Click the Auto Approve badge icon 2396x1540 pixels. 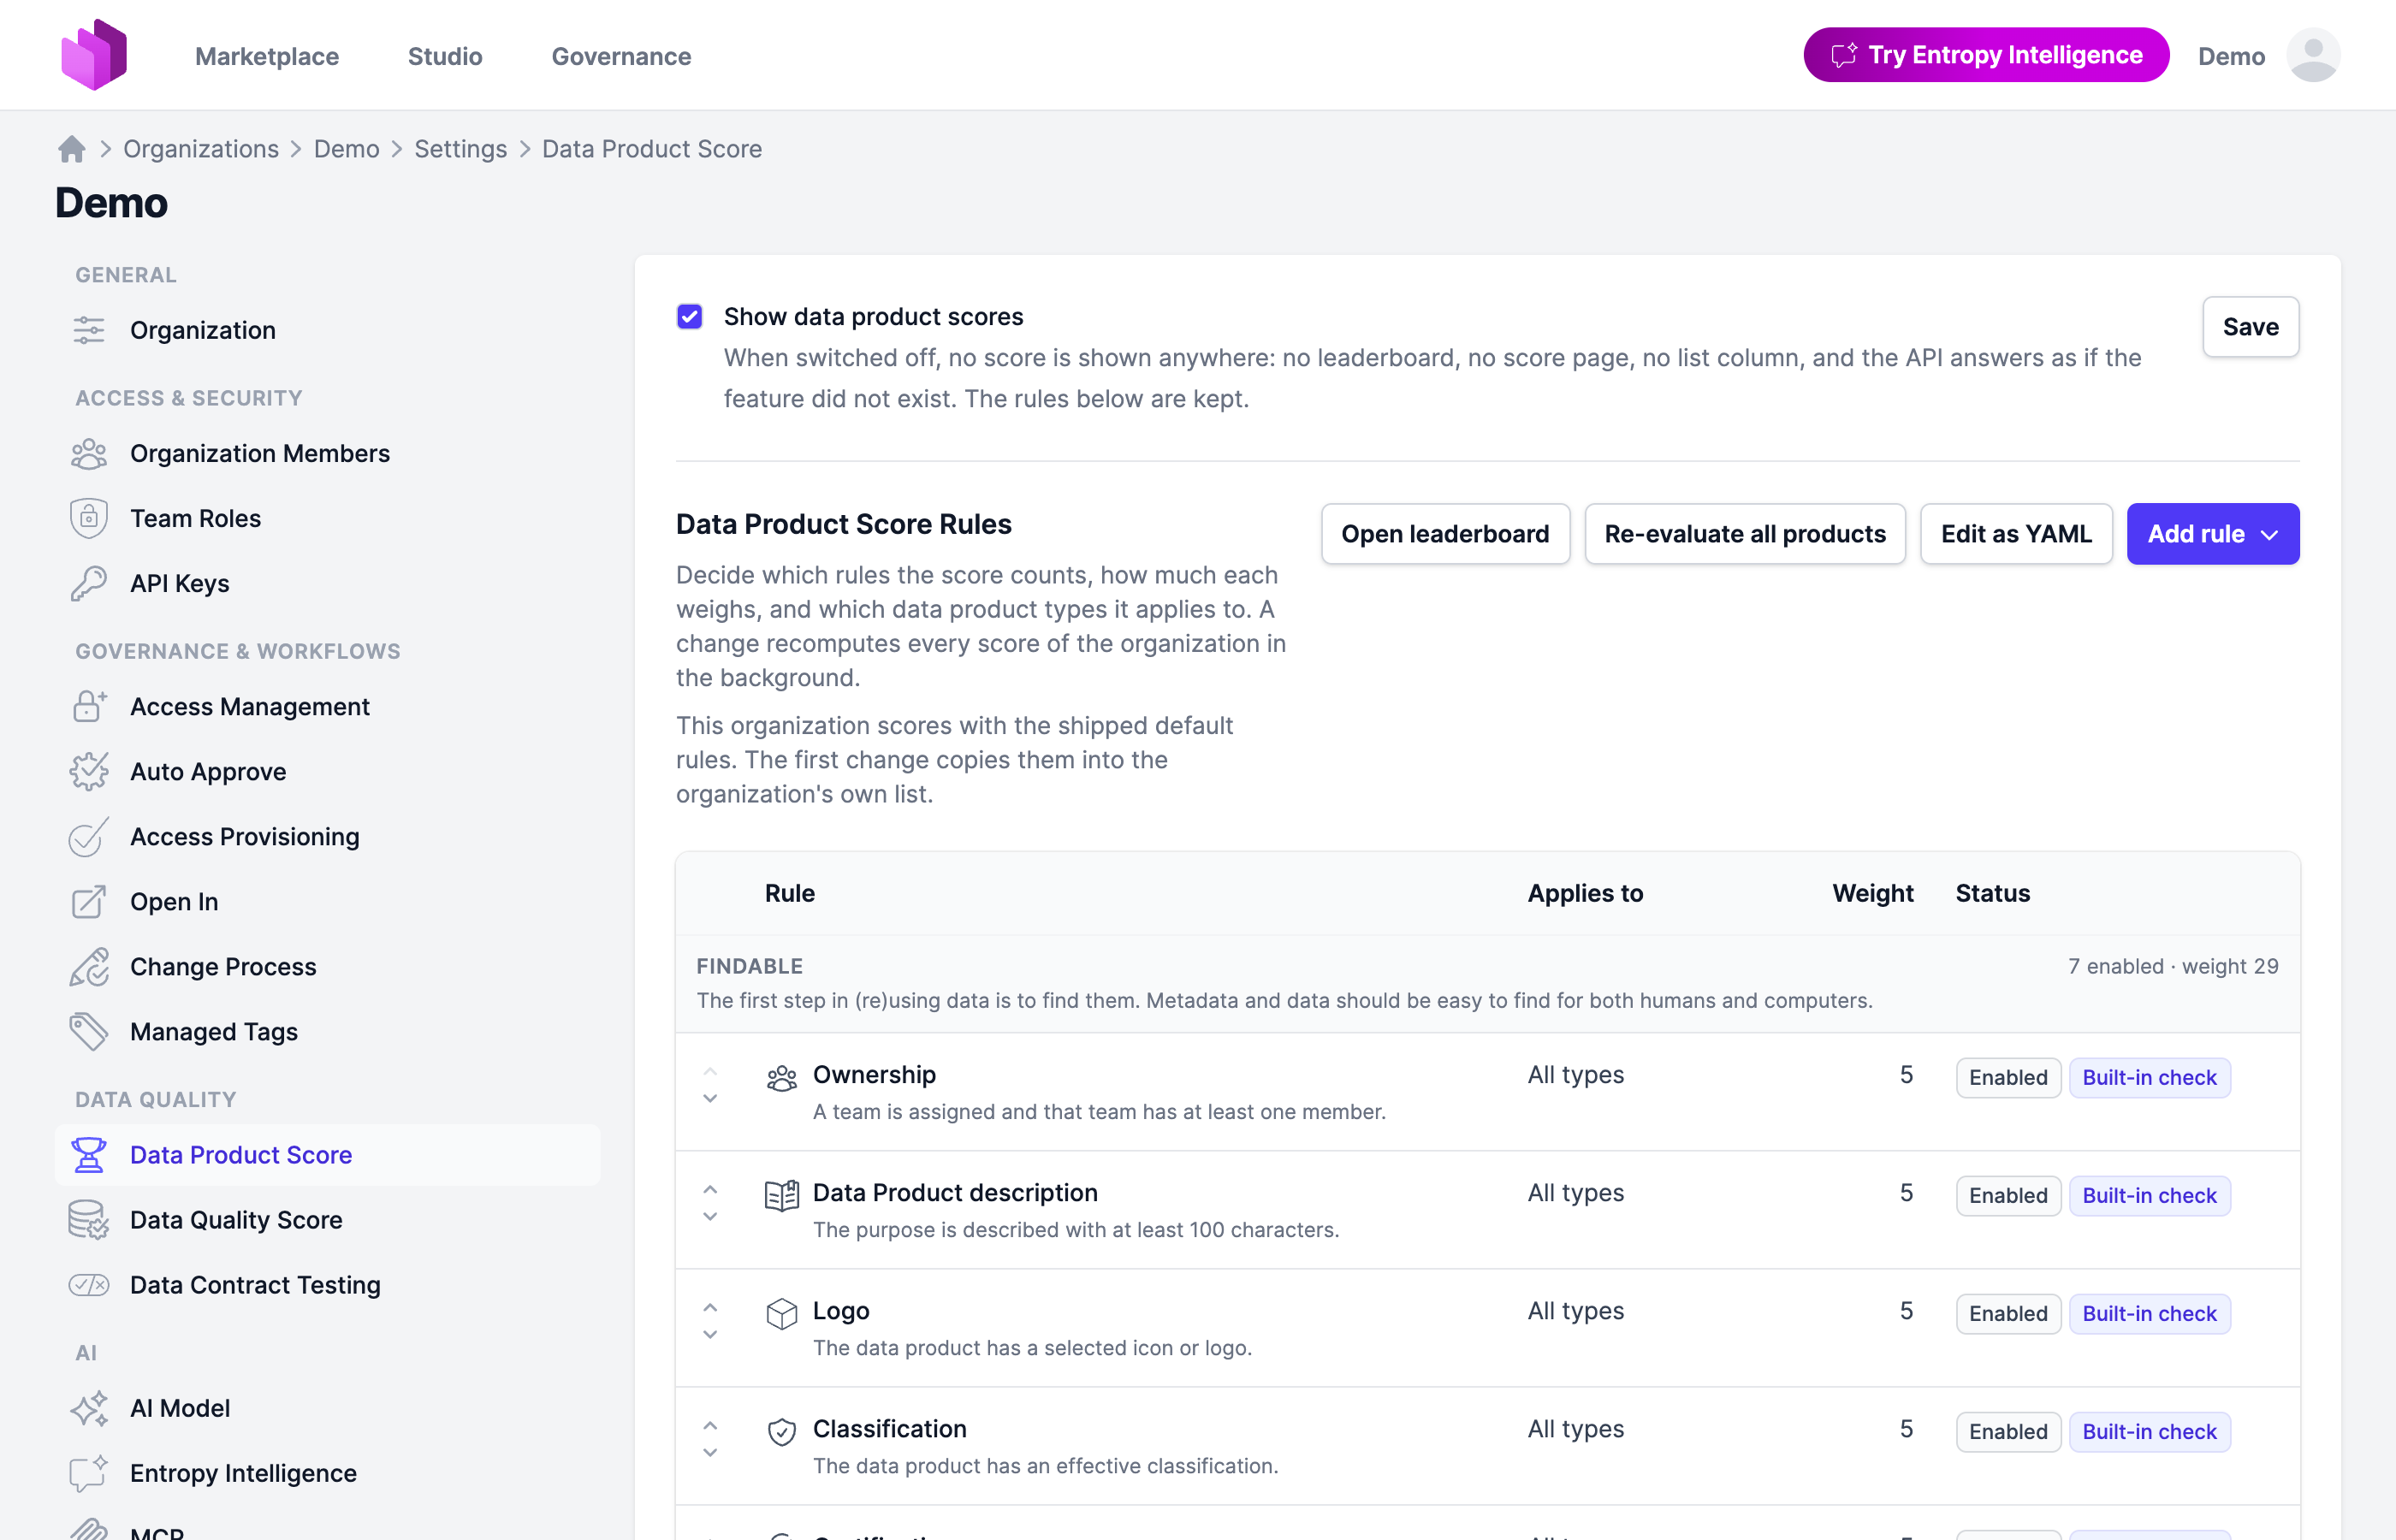89,772
